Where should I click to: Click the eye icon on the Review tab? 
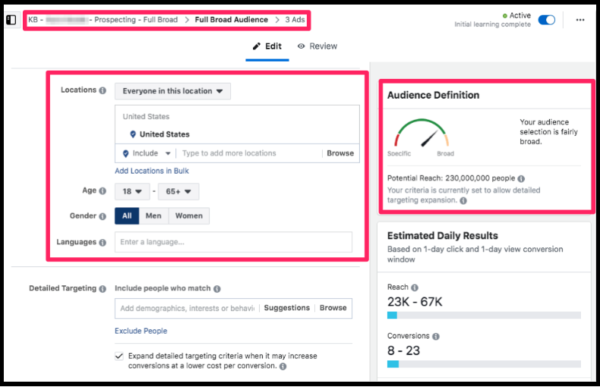coord(301,46)
